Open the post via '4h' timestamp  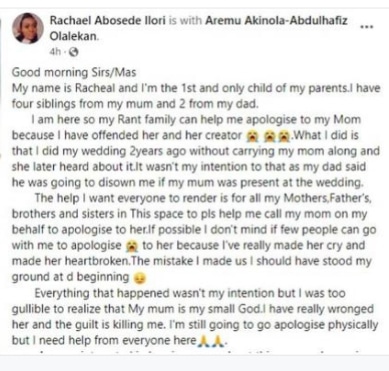[55, 52]
